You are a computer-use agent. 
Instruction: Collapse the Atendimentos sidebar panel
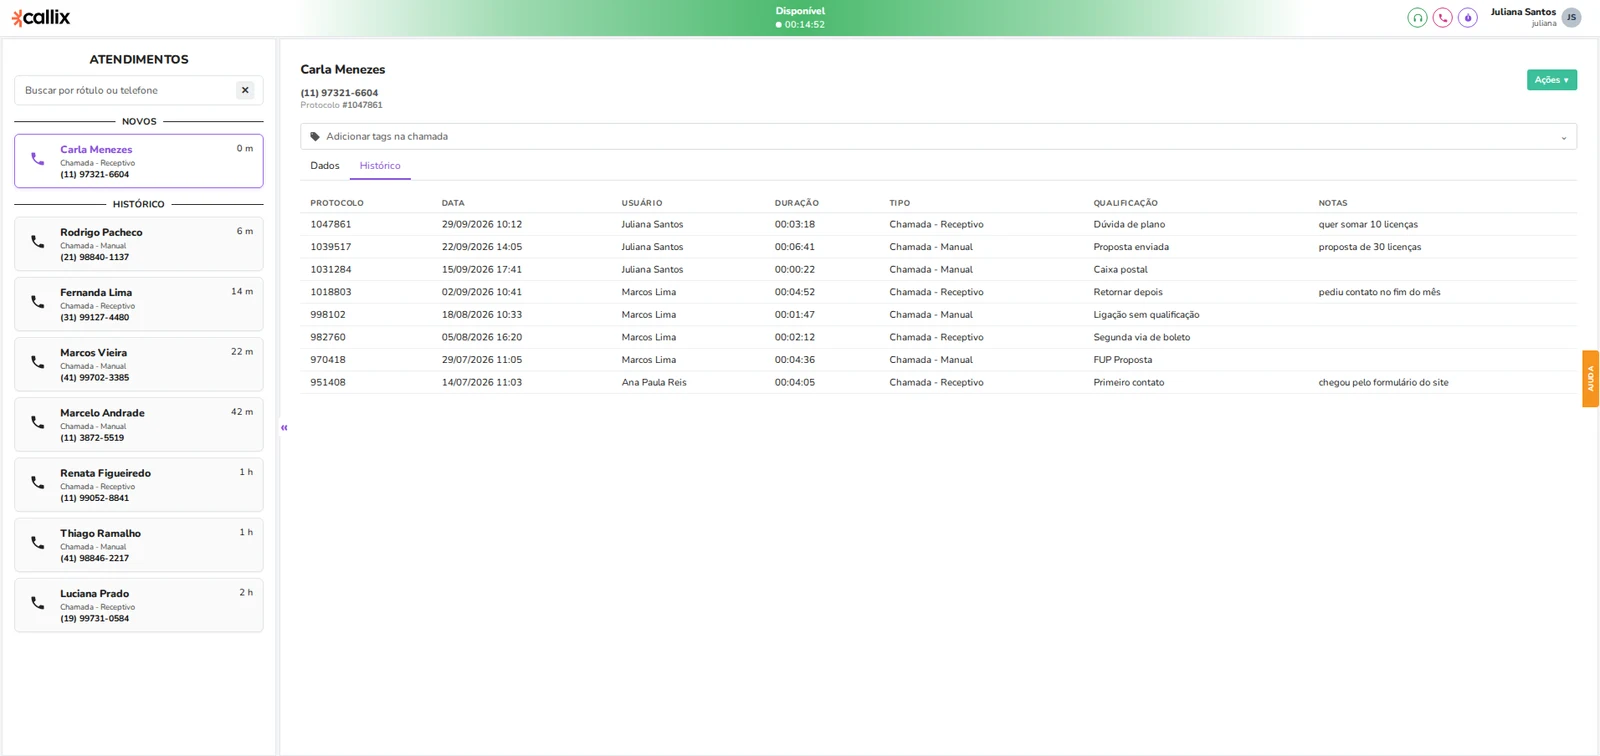tap(284, 428)
